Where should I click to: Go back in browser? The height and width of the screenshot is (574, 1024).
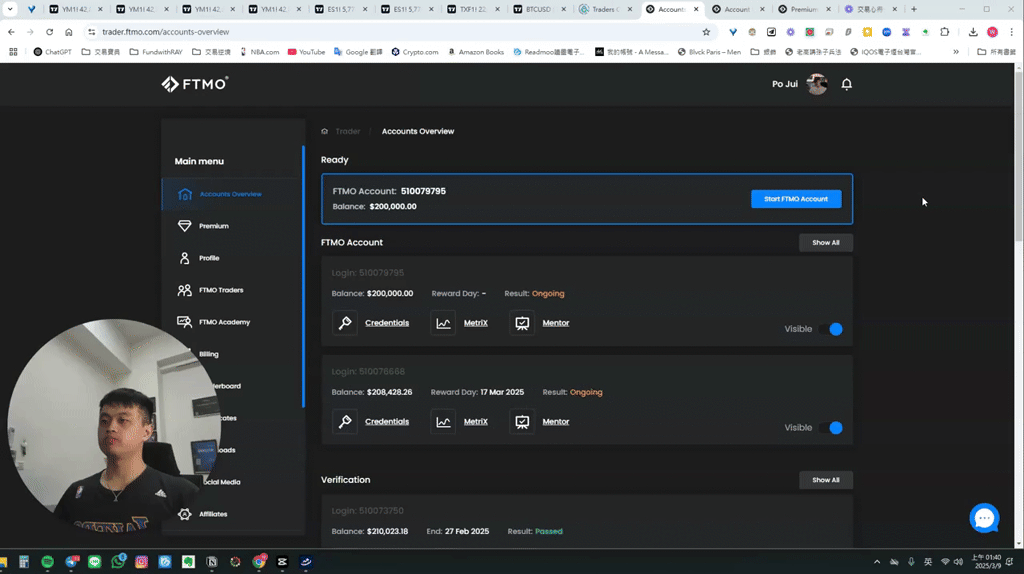pyautogui.click(x=11, y=31)
